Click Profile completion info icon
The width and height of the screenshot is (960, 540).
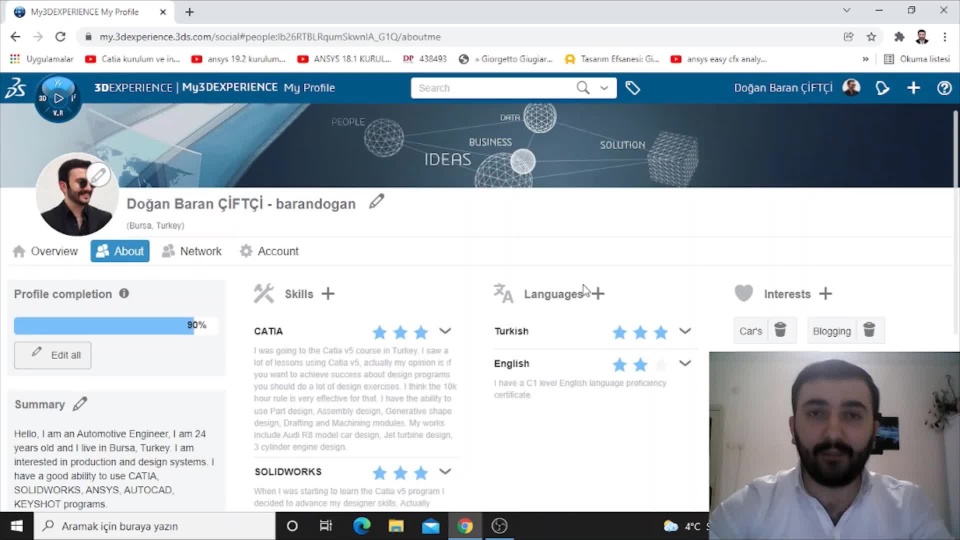coord(124,293)
